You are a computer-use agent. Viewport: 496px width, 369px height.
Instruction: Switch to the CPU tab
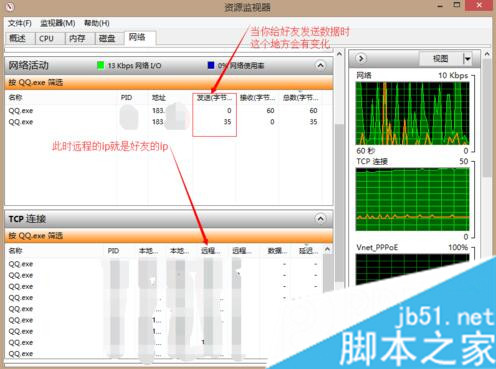(x=50, y=38)
